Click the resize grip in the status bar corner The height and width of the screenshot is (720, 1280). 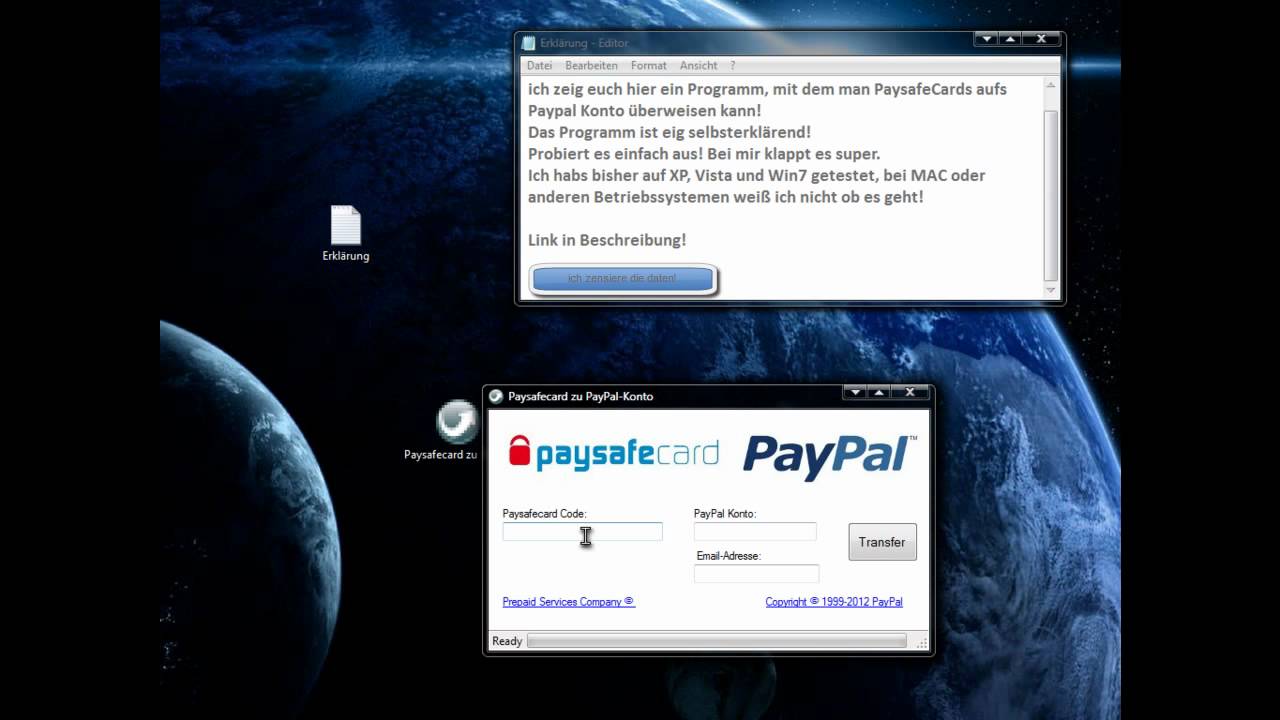click(x=922, y=642)
